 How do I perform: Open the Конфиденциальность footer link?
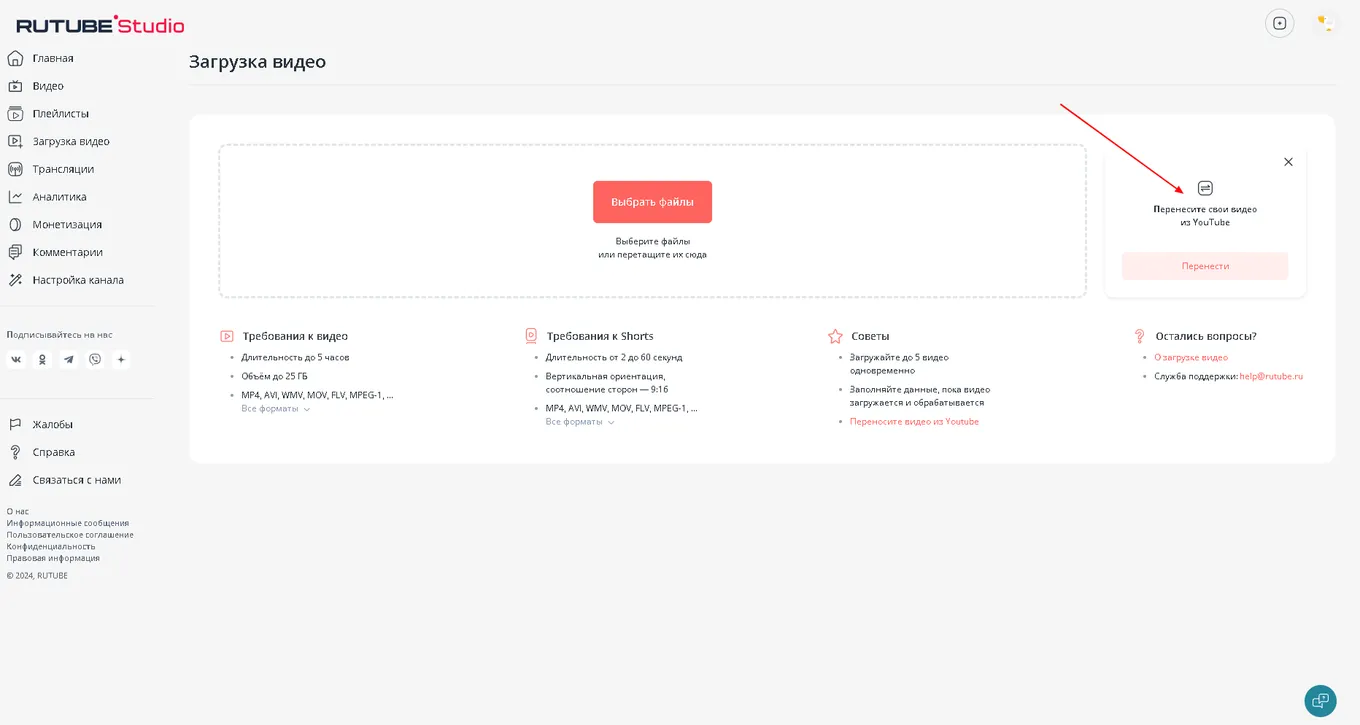point(51,546)
